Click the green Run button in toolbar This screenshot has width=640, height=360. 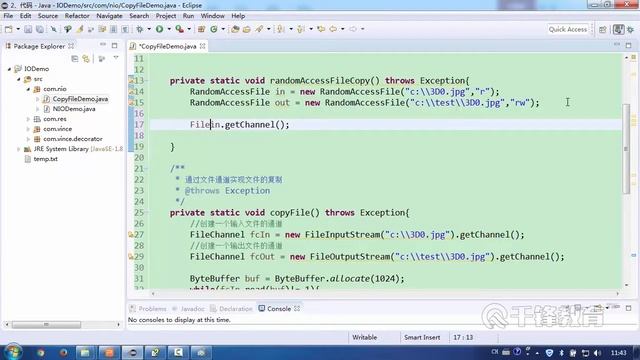pos(160,29)
